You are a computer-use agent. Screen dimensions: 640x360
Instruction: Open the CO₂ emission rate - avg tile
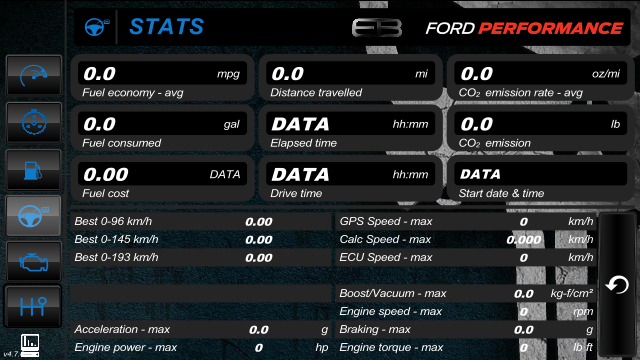pyautogui.click(x=540, y=78)
